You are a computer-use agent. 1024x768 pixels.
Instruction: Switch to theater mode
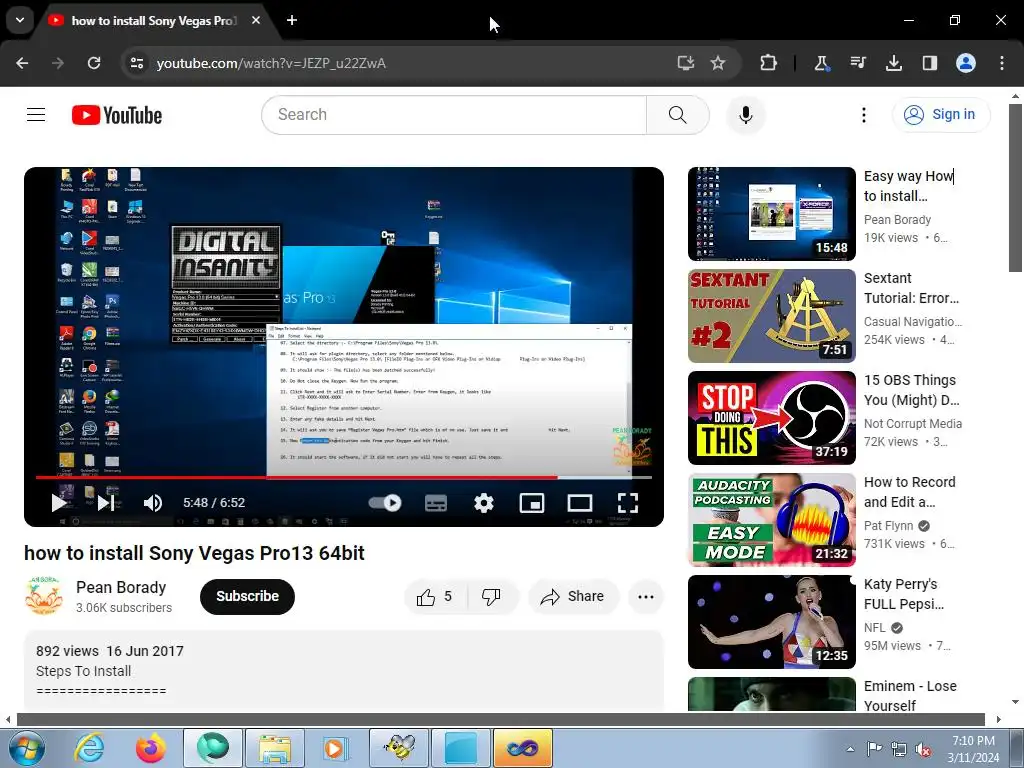click(580, 503)
